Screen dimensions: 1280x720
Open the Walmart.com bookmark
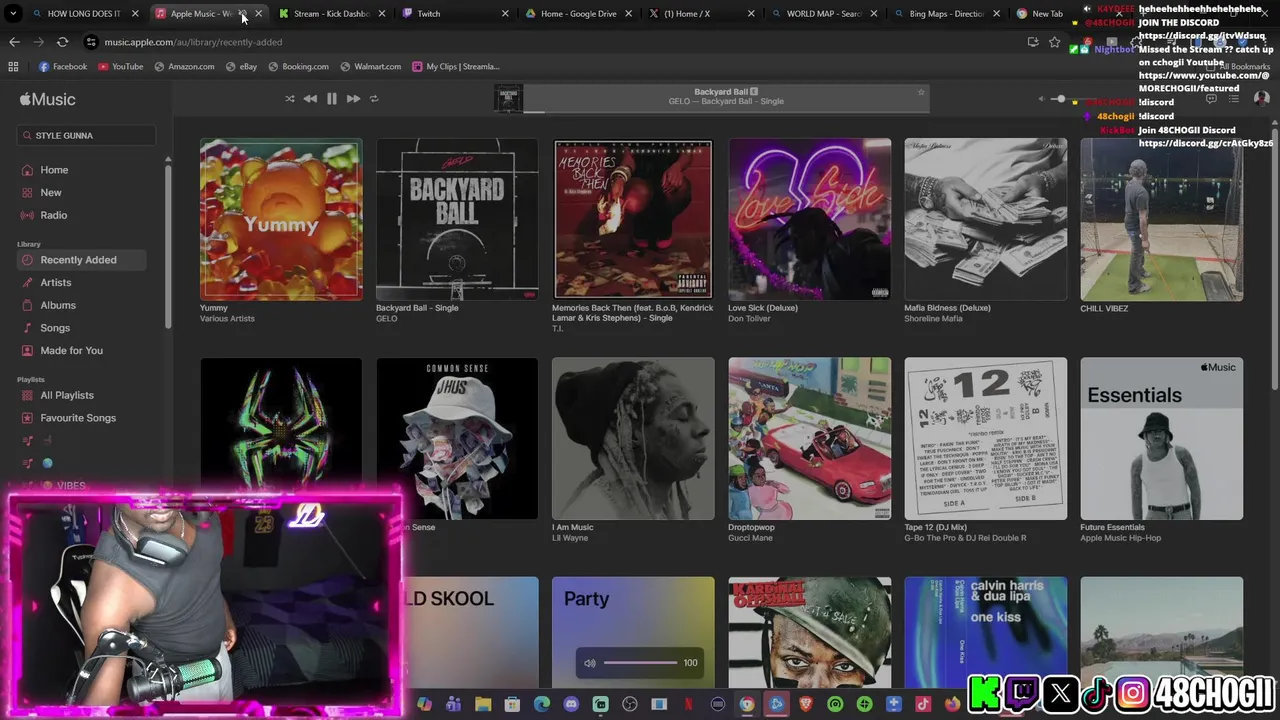point(371,67)
